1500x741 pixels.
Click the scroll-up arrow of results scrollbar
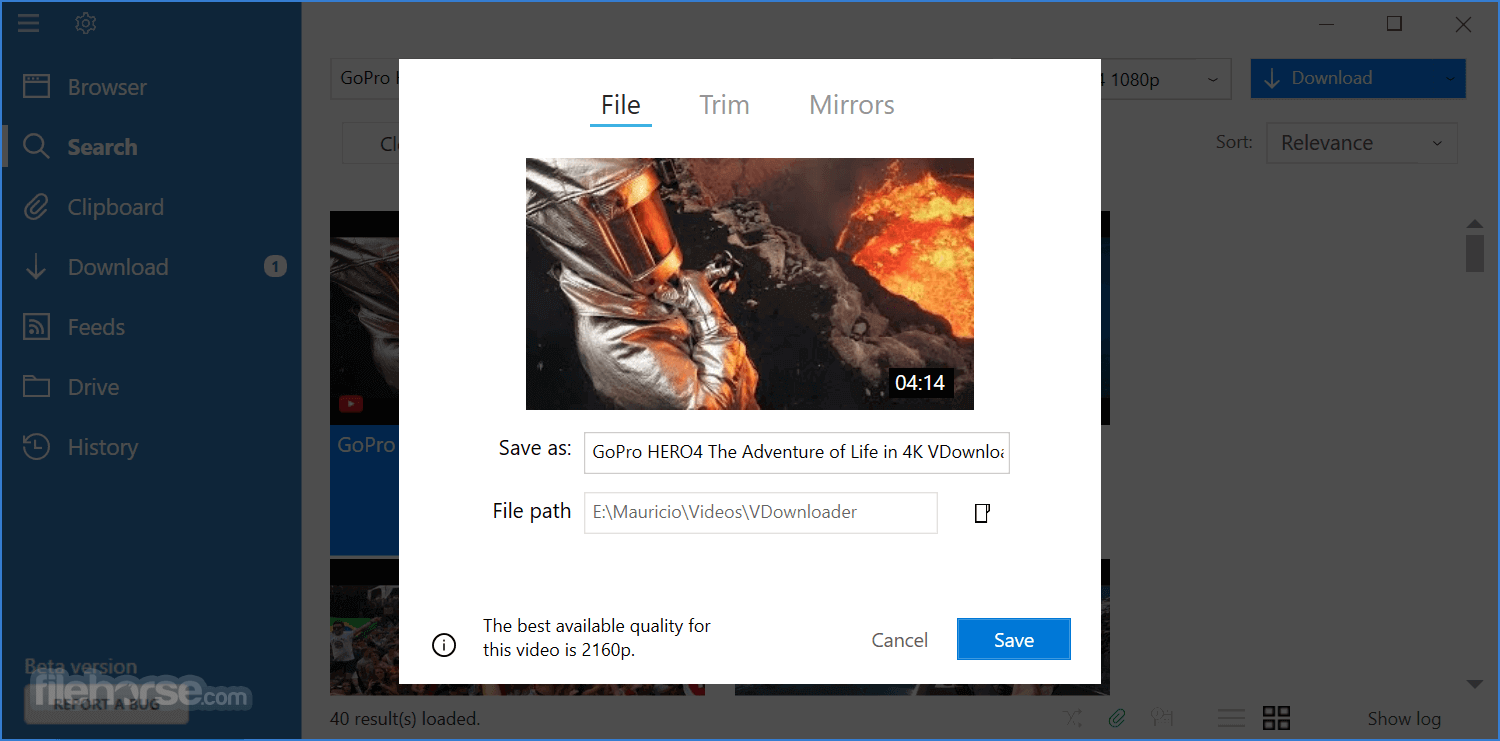[x=1474, y=223]
